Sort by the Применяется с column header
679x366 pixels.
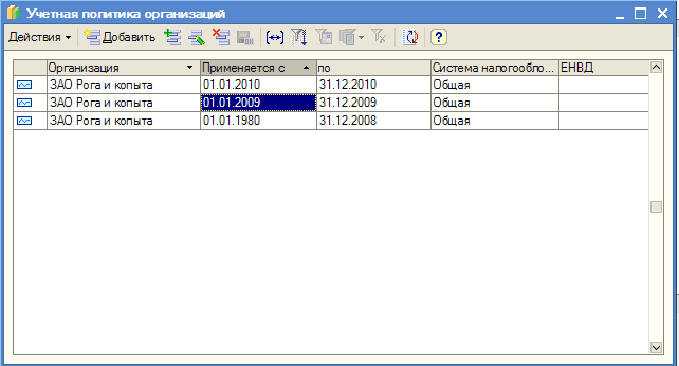(259, 68)
